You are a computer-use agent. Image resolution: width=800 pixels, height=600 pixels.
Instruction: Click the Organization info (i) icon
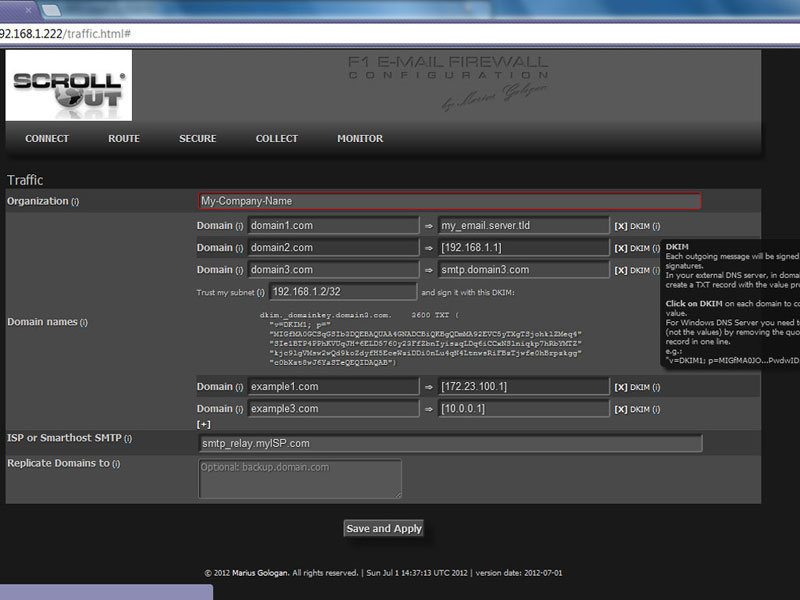point(75,202)
